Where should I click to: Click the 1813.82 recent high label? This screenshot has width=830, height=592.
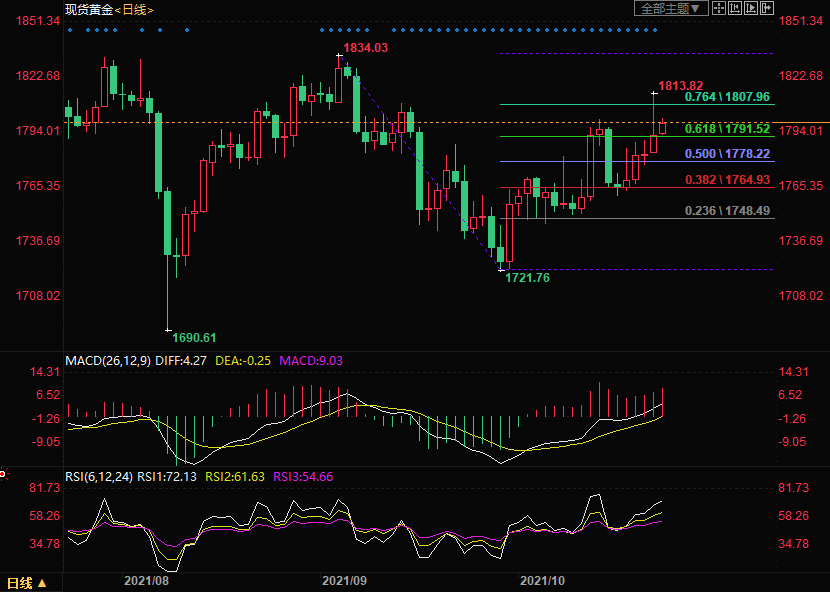681,86
